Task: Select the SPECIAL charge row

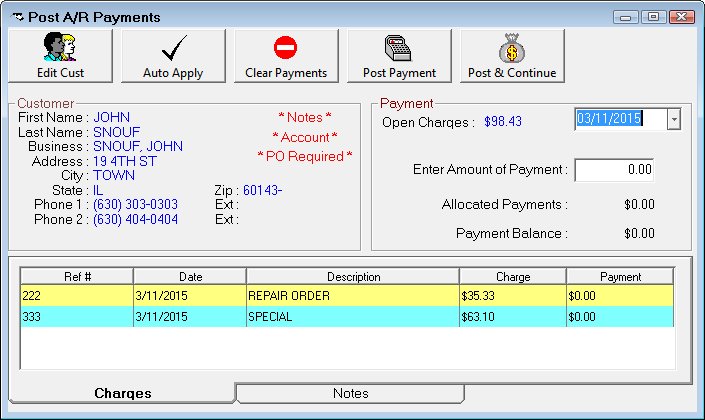Action: click(352, 316)
